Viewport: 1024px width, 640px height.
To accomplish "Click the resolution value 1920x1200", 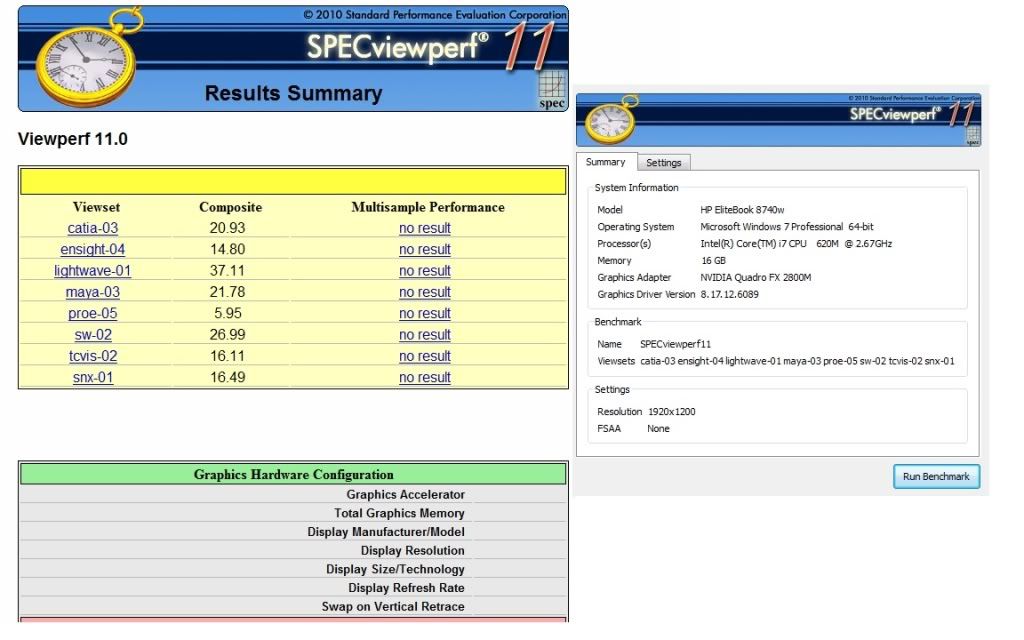I will 671,411.
